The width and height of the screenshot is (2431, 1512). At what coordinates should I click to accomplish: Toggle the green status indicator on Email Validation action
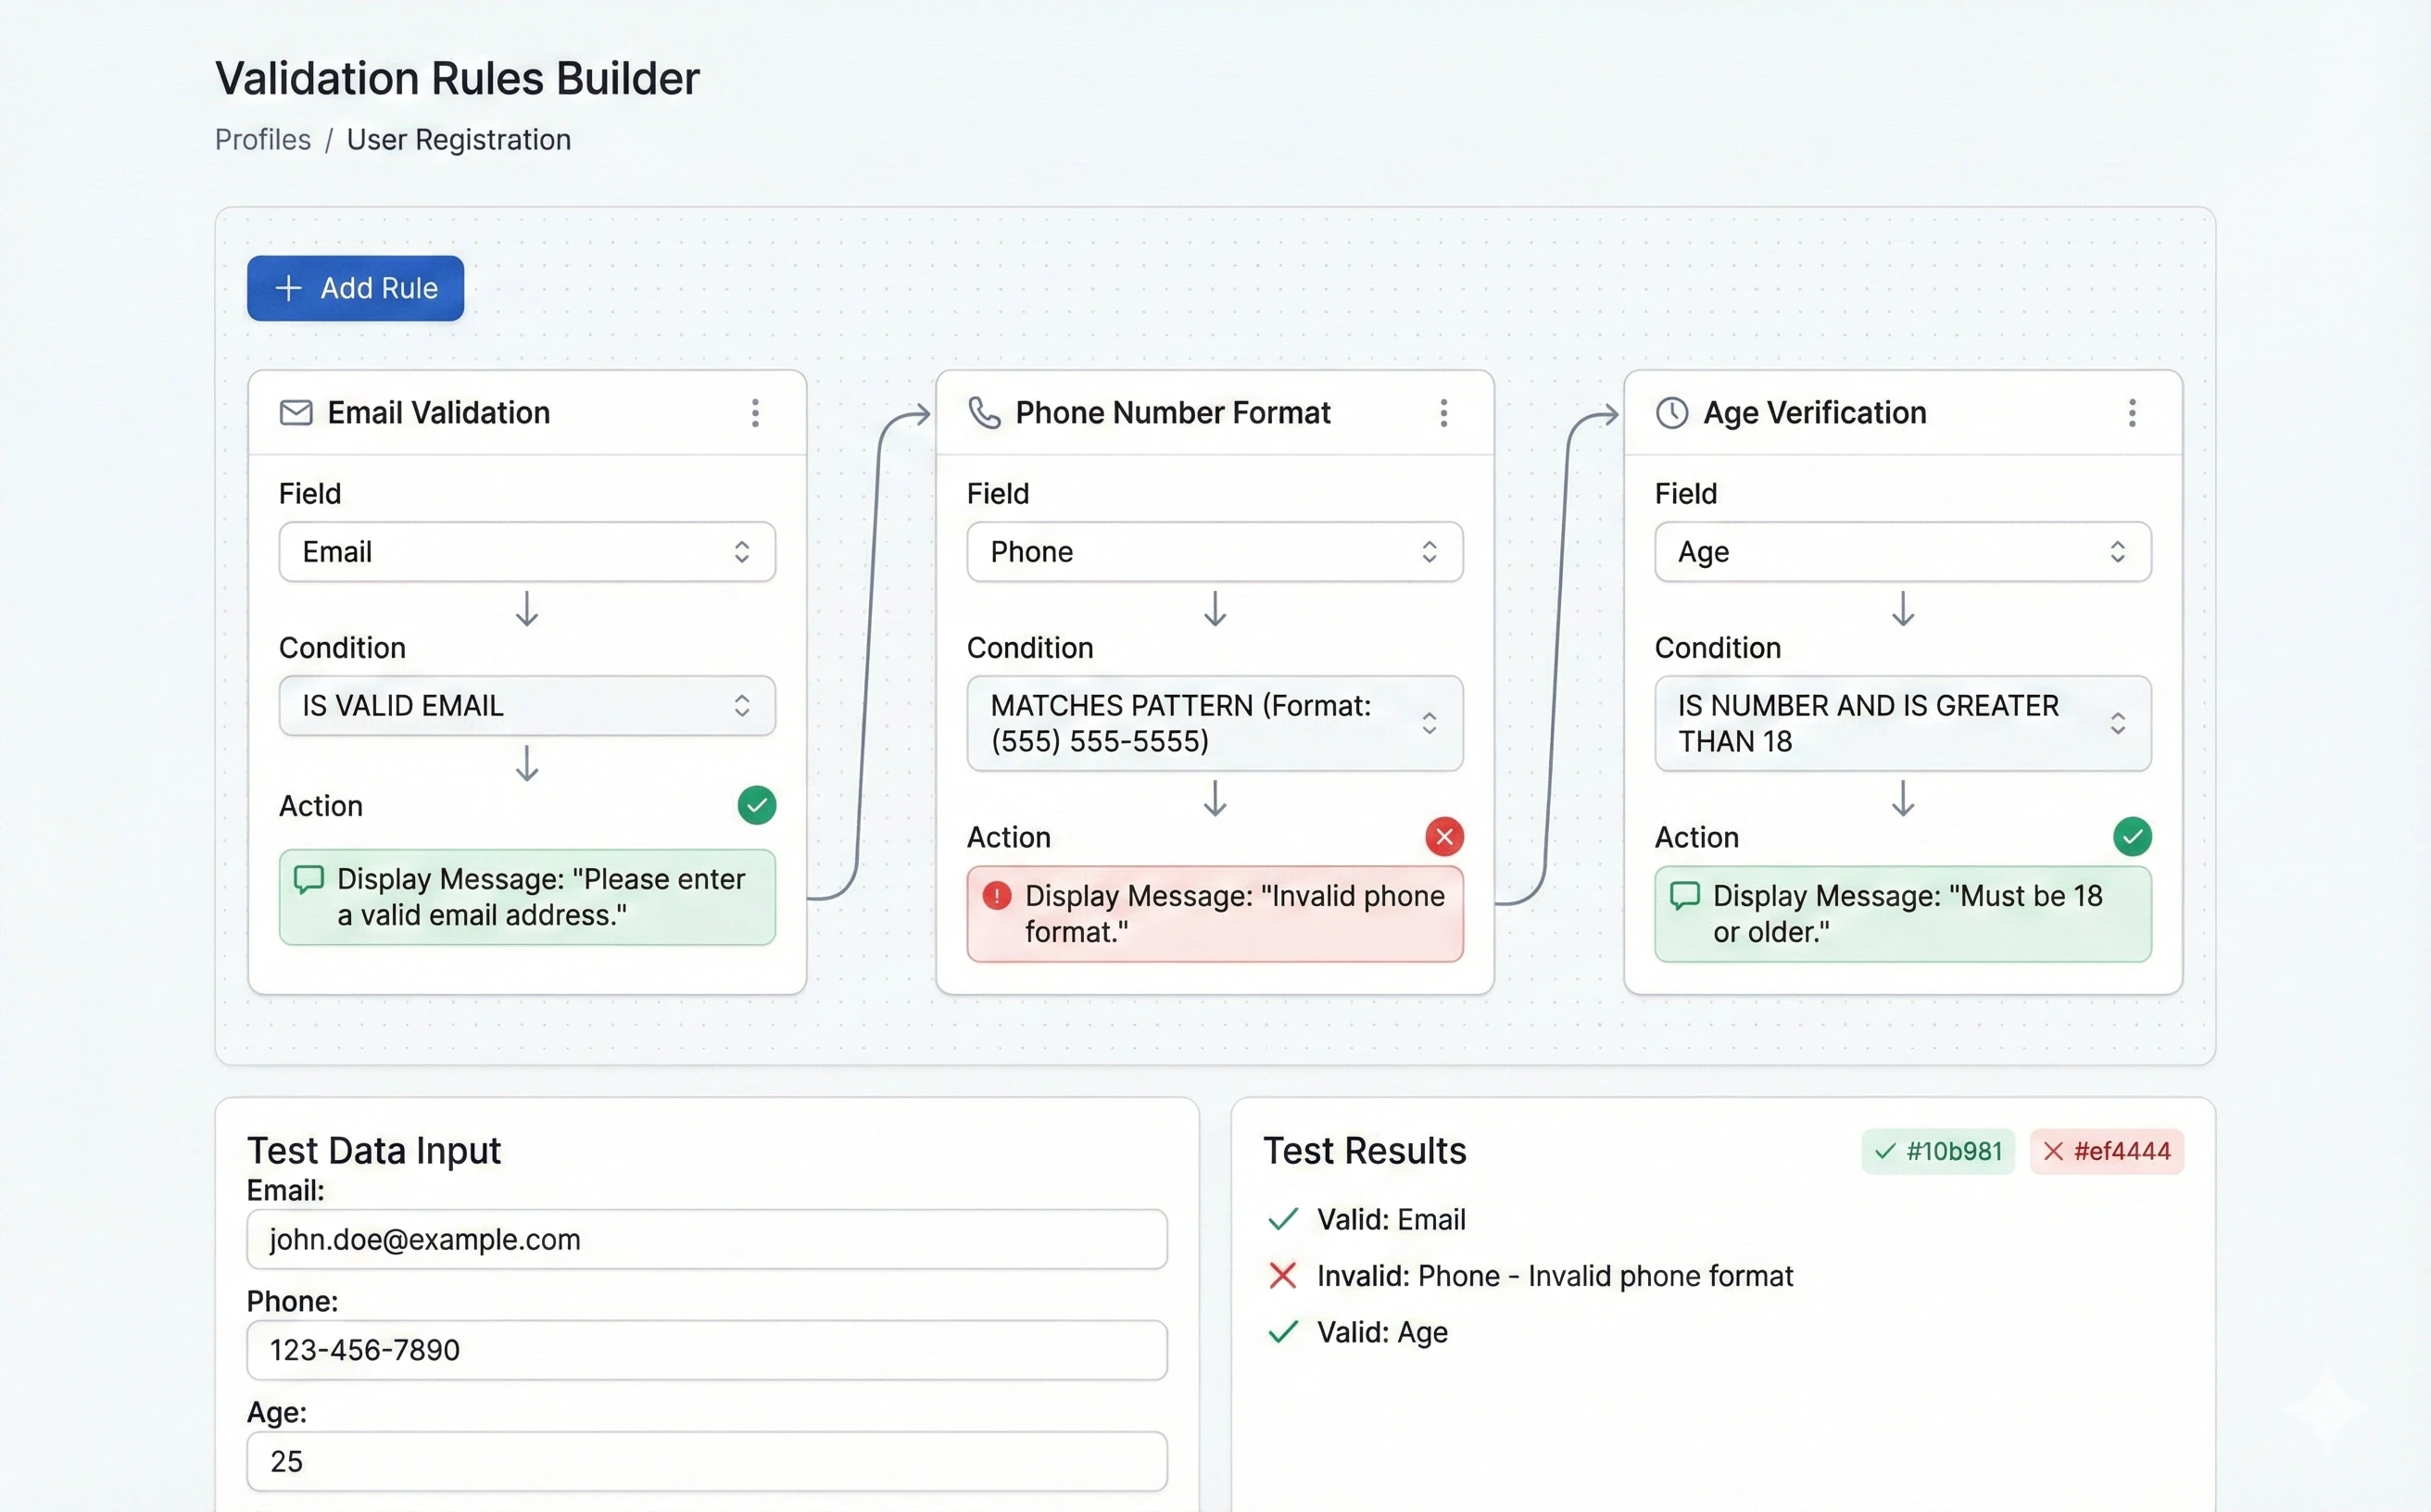[x=757, y=805]
